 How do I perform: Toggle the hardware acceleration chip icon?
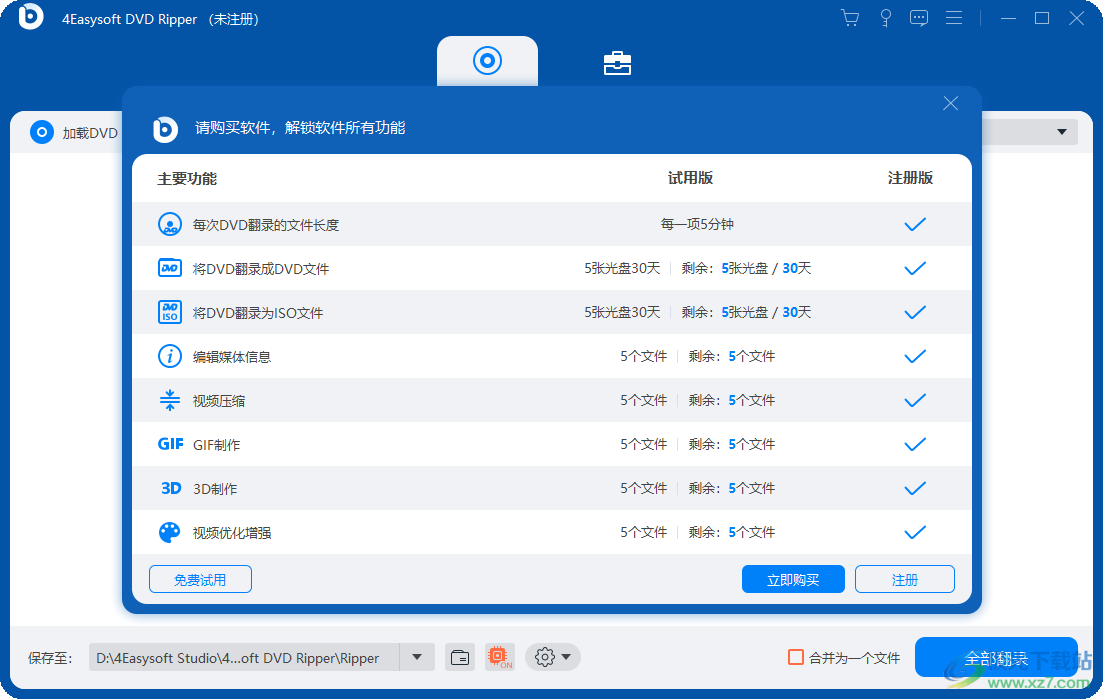(499, 658)
